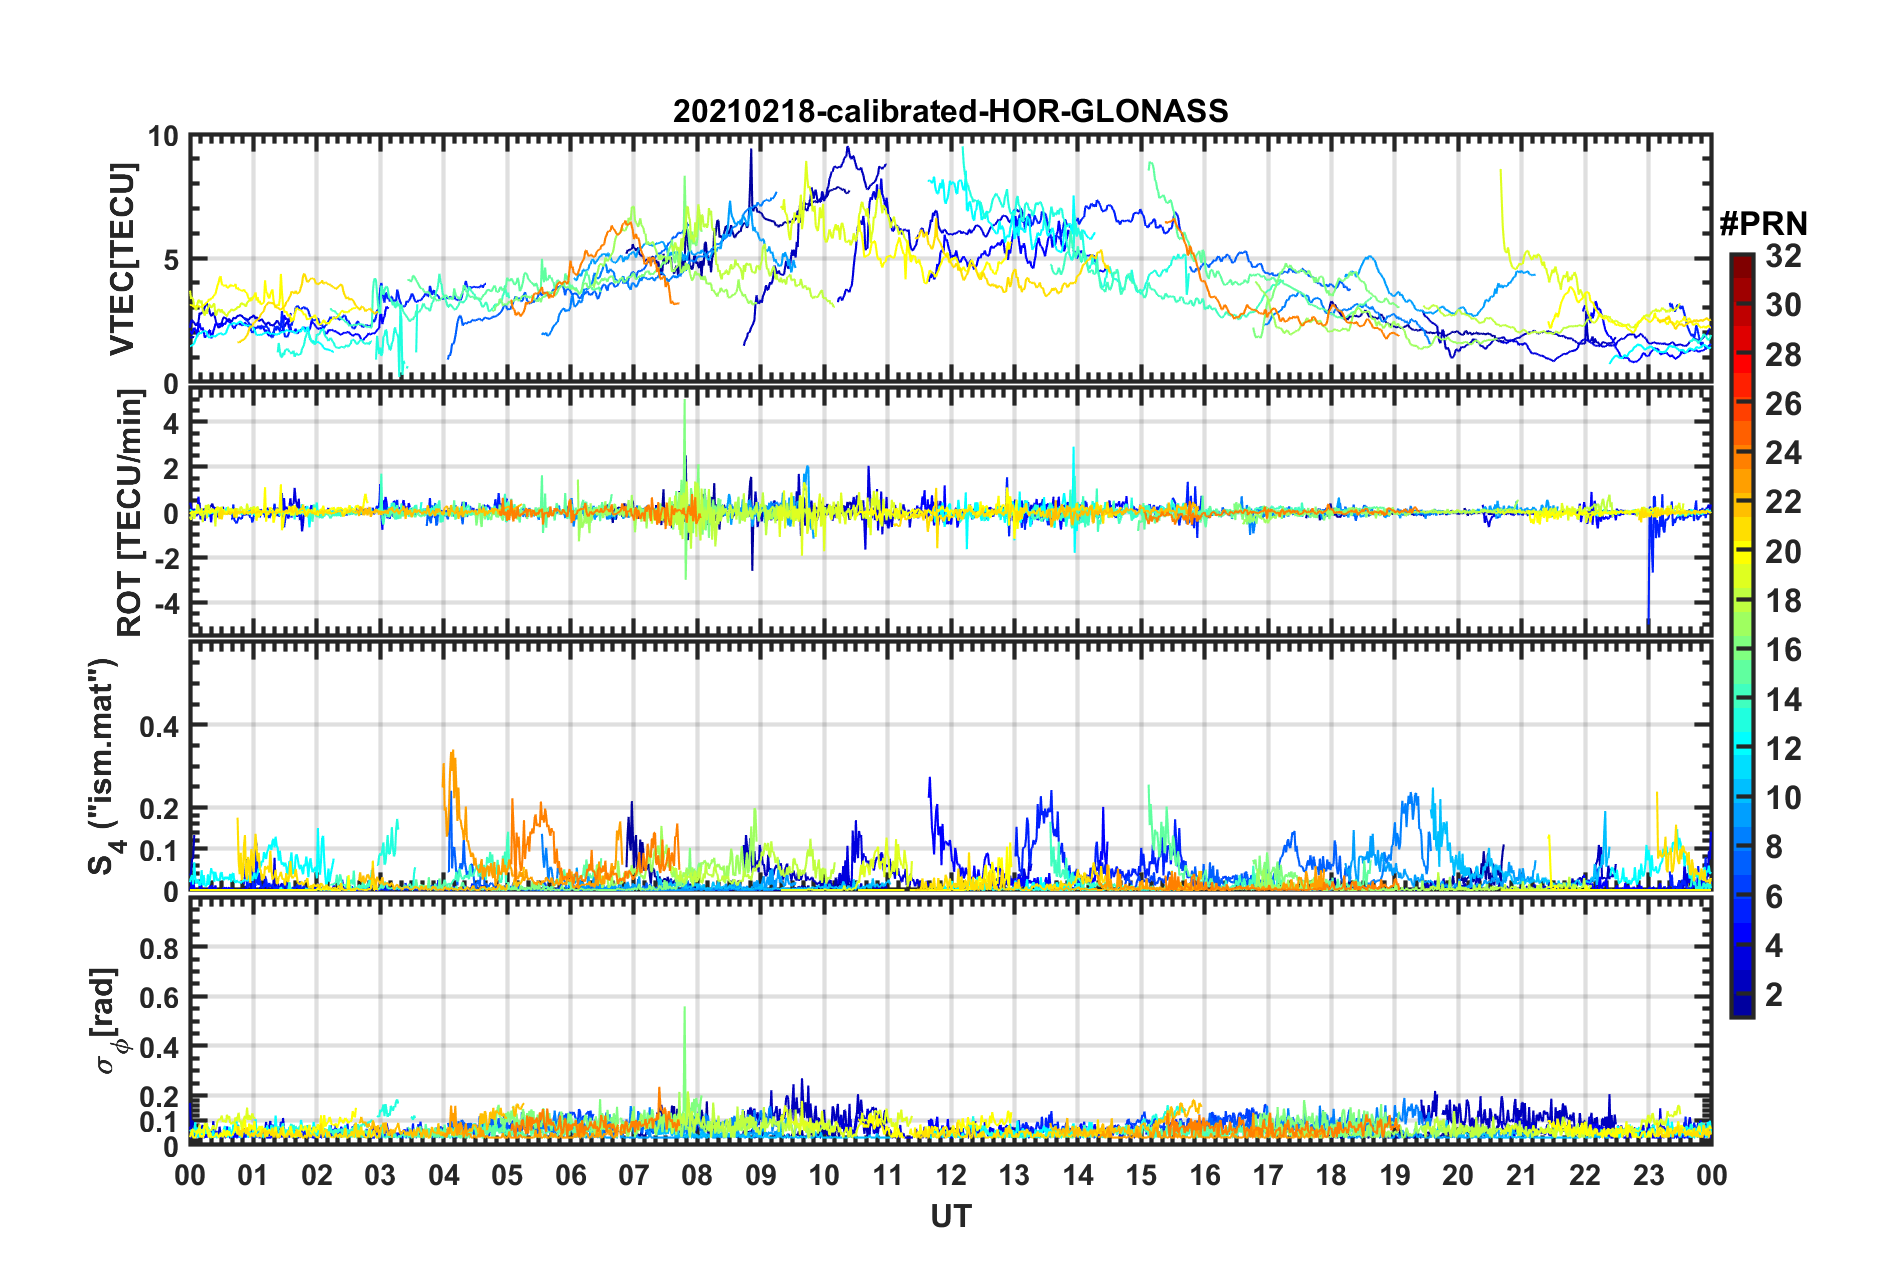Click the colorbar tick label 4
Viewport: 1902px width, 1272px height.
click(1774, 946)
